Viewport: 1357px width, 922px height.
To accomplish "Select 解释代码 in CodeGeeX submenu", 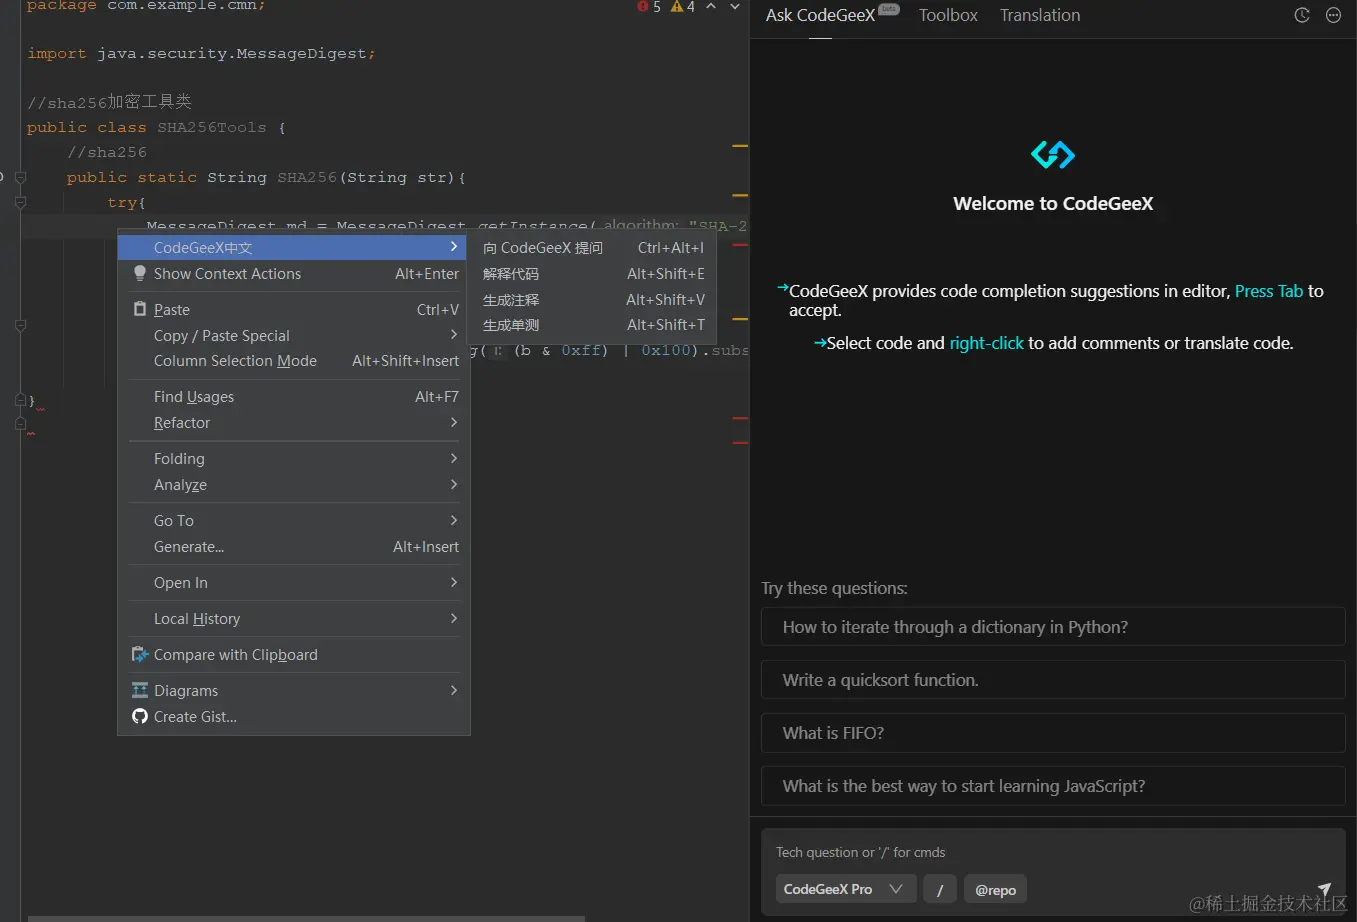I will coord(593,273).
